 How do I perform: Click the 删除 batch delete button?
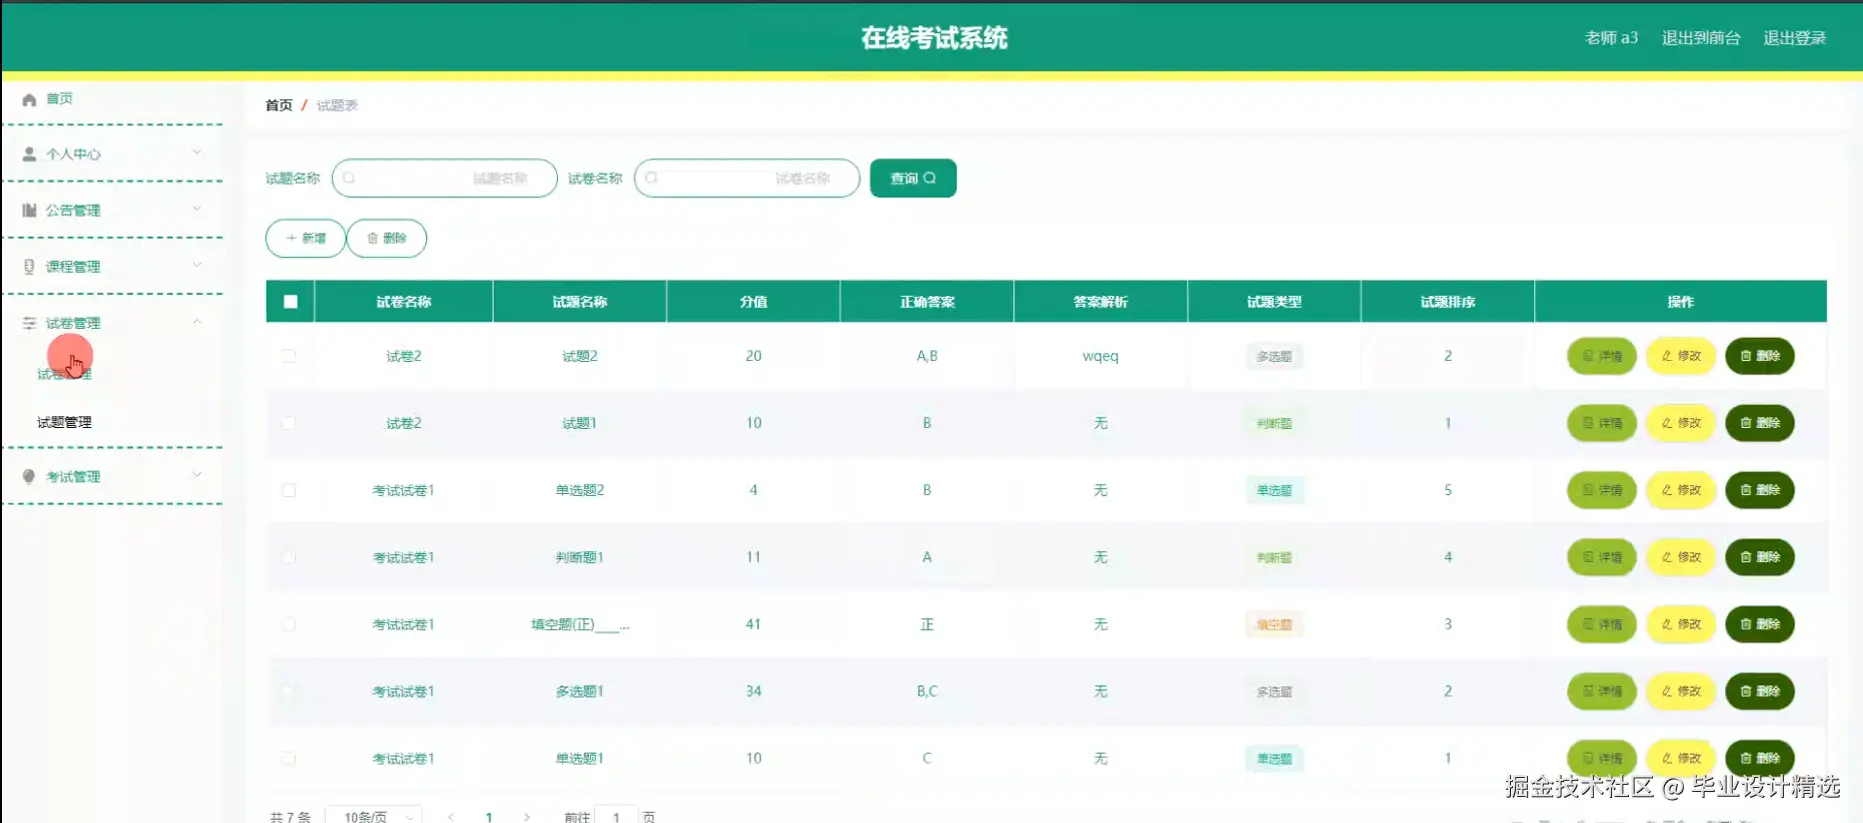387,238
